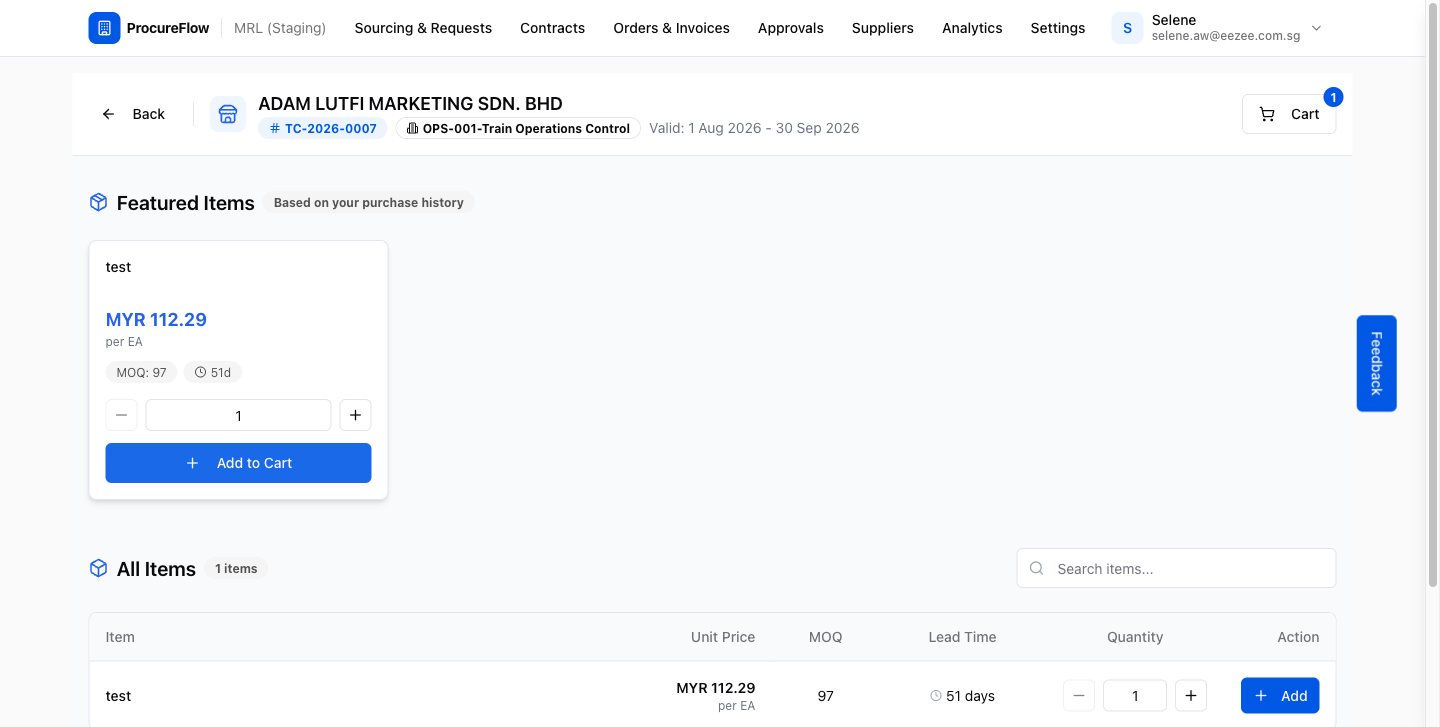Screen dimensions: 1440x727
Task: Click the Search items input field
Action: [x=1176, y=568]
